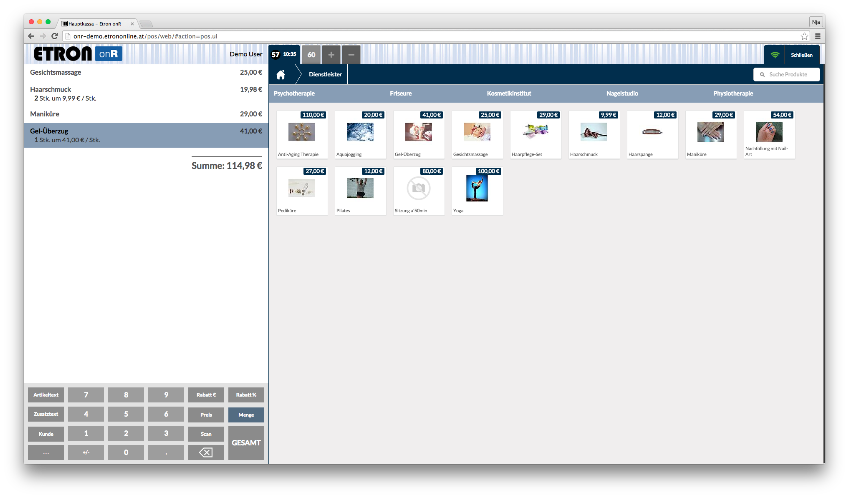
Task: Click the browser reload icon
Action: click(53, 36)
